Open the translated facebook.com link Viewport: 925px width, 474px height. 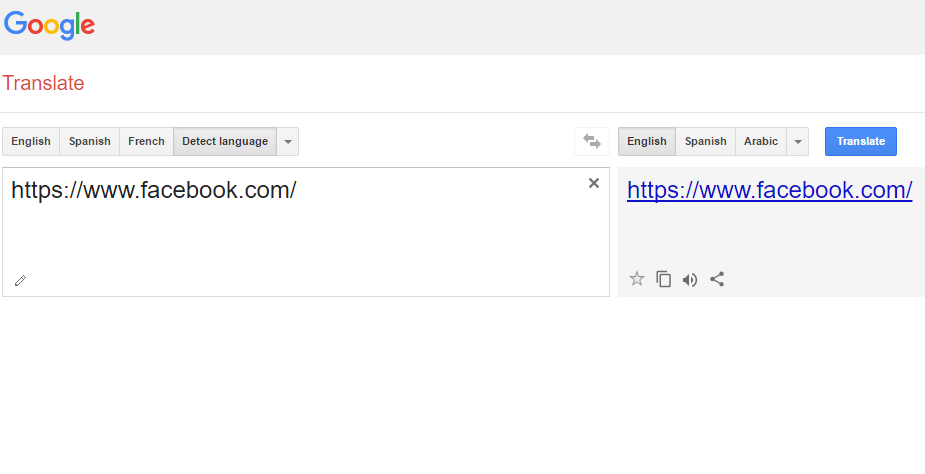[x=769, y=191]
